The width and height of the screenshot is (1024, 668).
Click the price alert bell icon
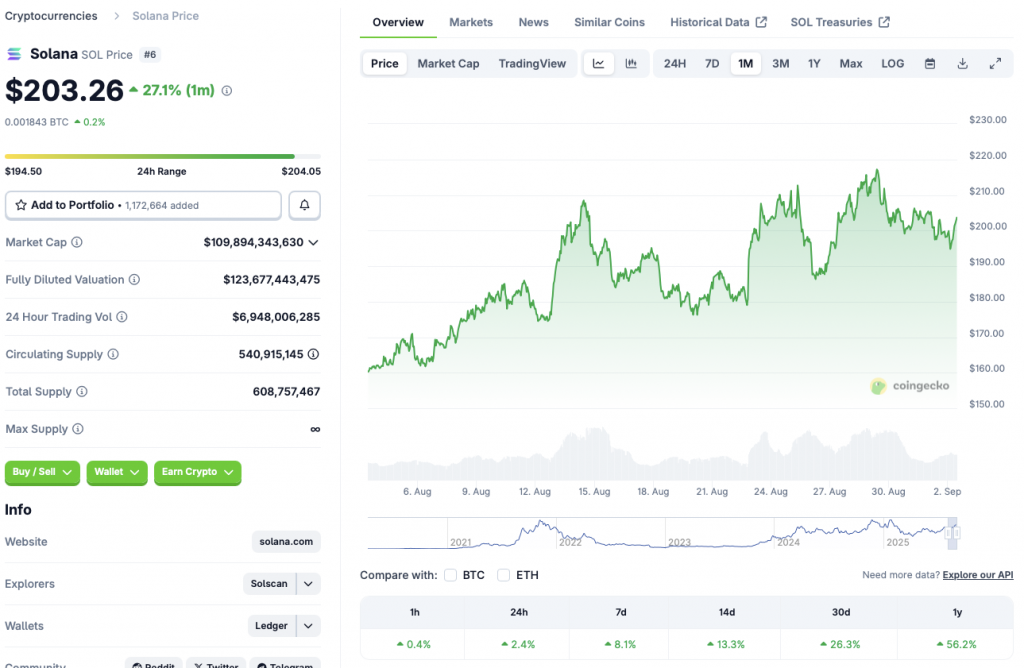304,205
